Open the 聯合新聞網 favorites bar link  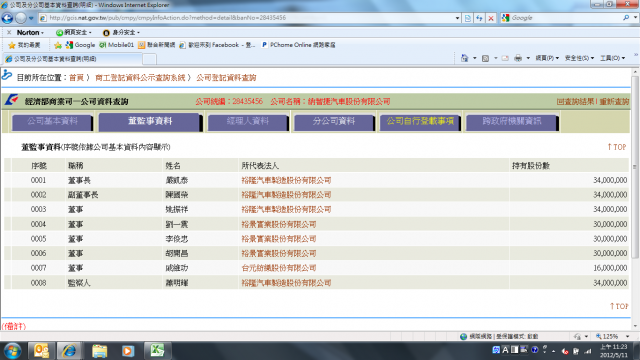pos(157,45)
